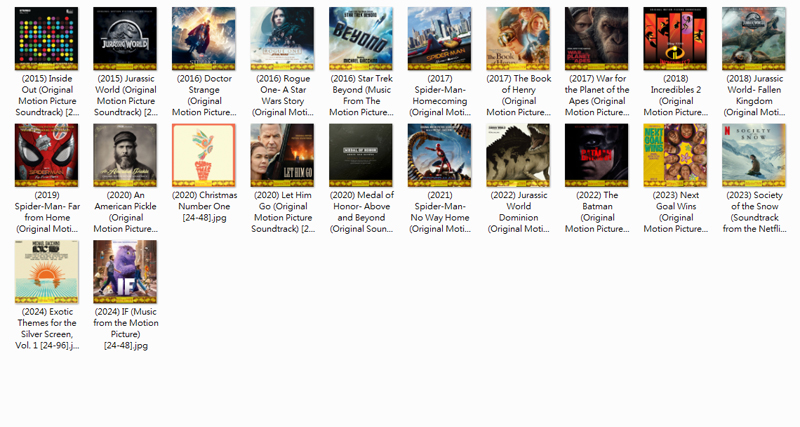Screen dimensions: 800x427
Task: Select the Medal of Honor cover thumbnail
Action: tap(361, 155)
